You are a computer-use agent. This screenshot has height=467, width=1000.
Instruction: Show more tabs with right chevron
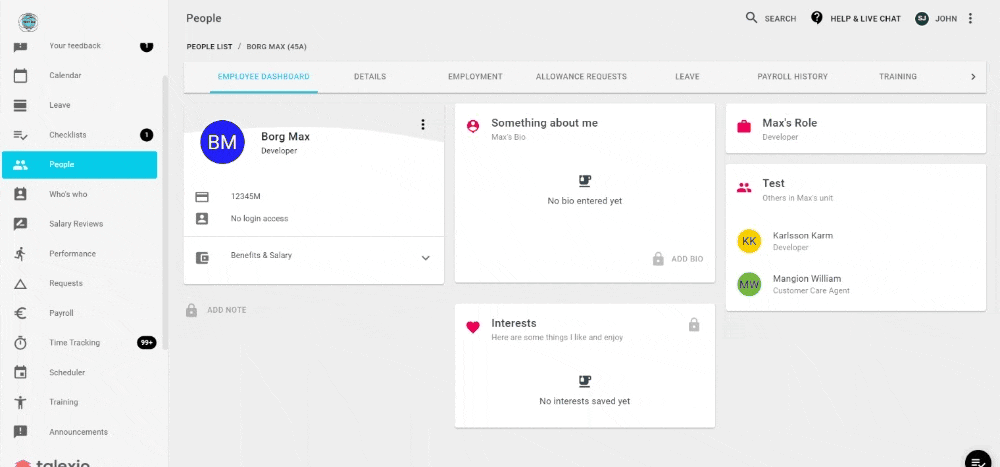click(x=973, y=77)
